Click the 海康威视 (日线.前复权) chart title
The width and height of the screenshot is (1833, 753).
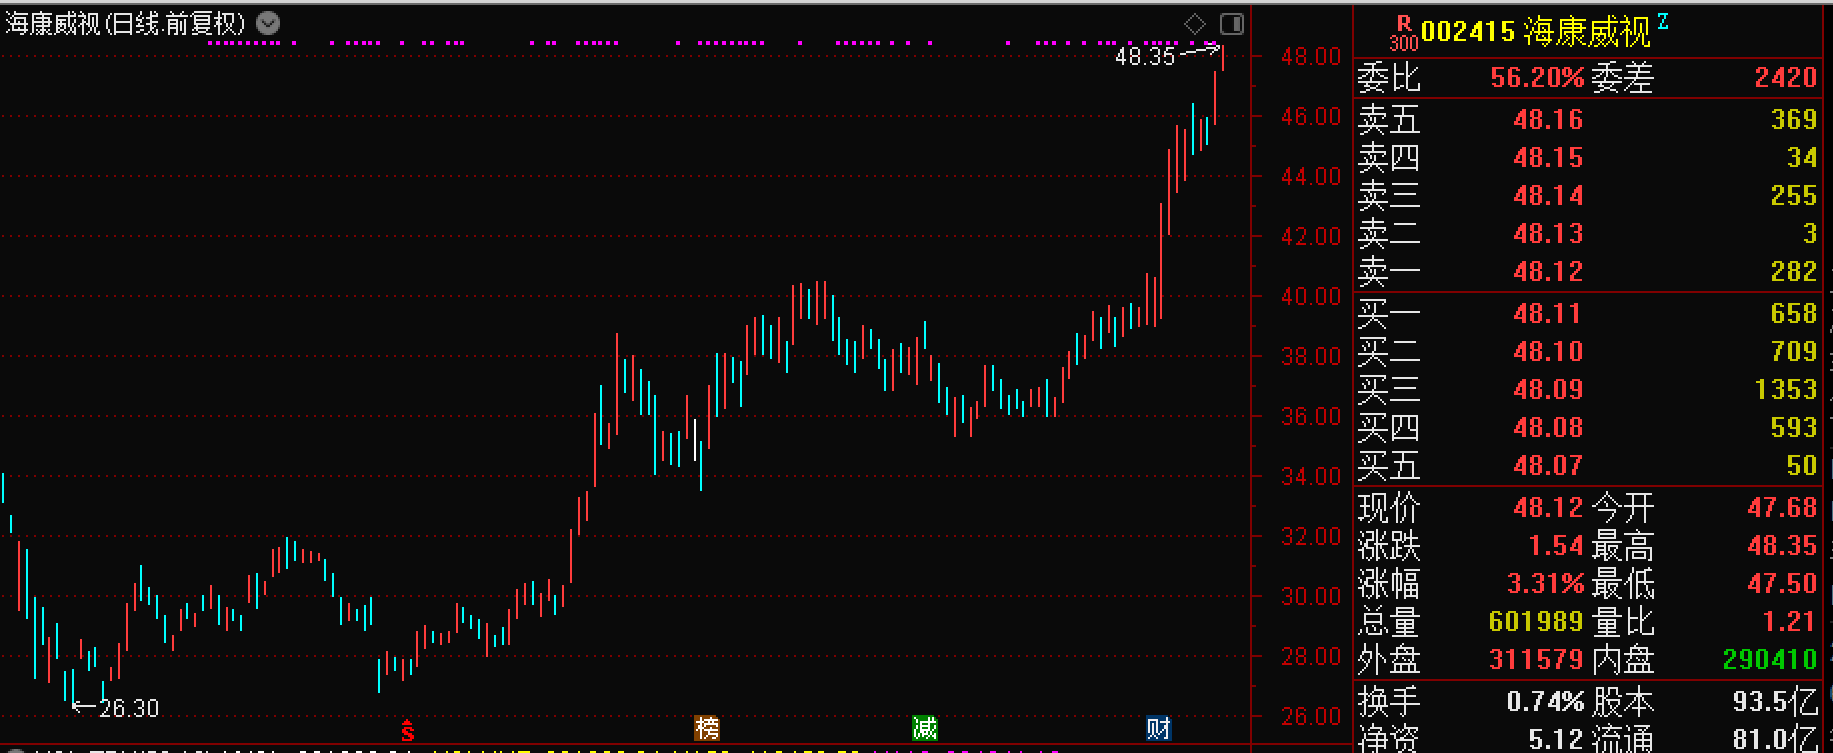coord(126,23)
